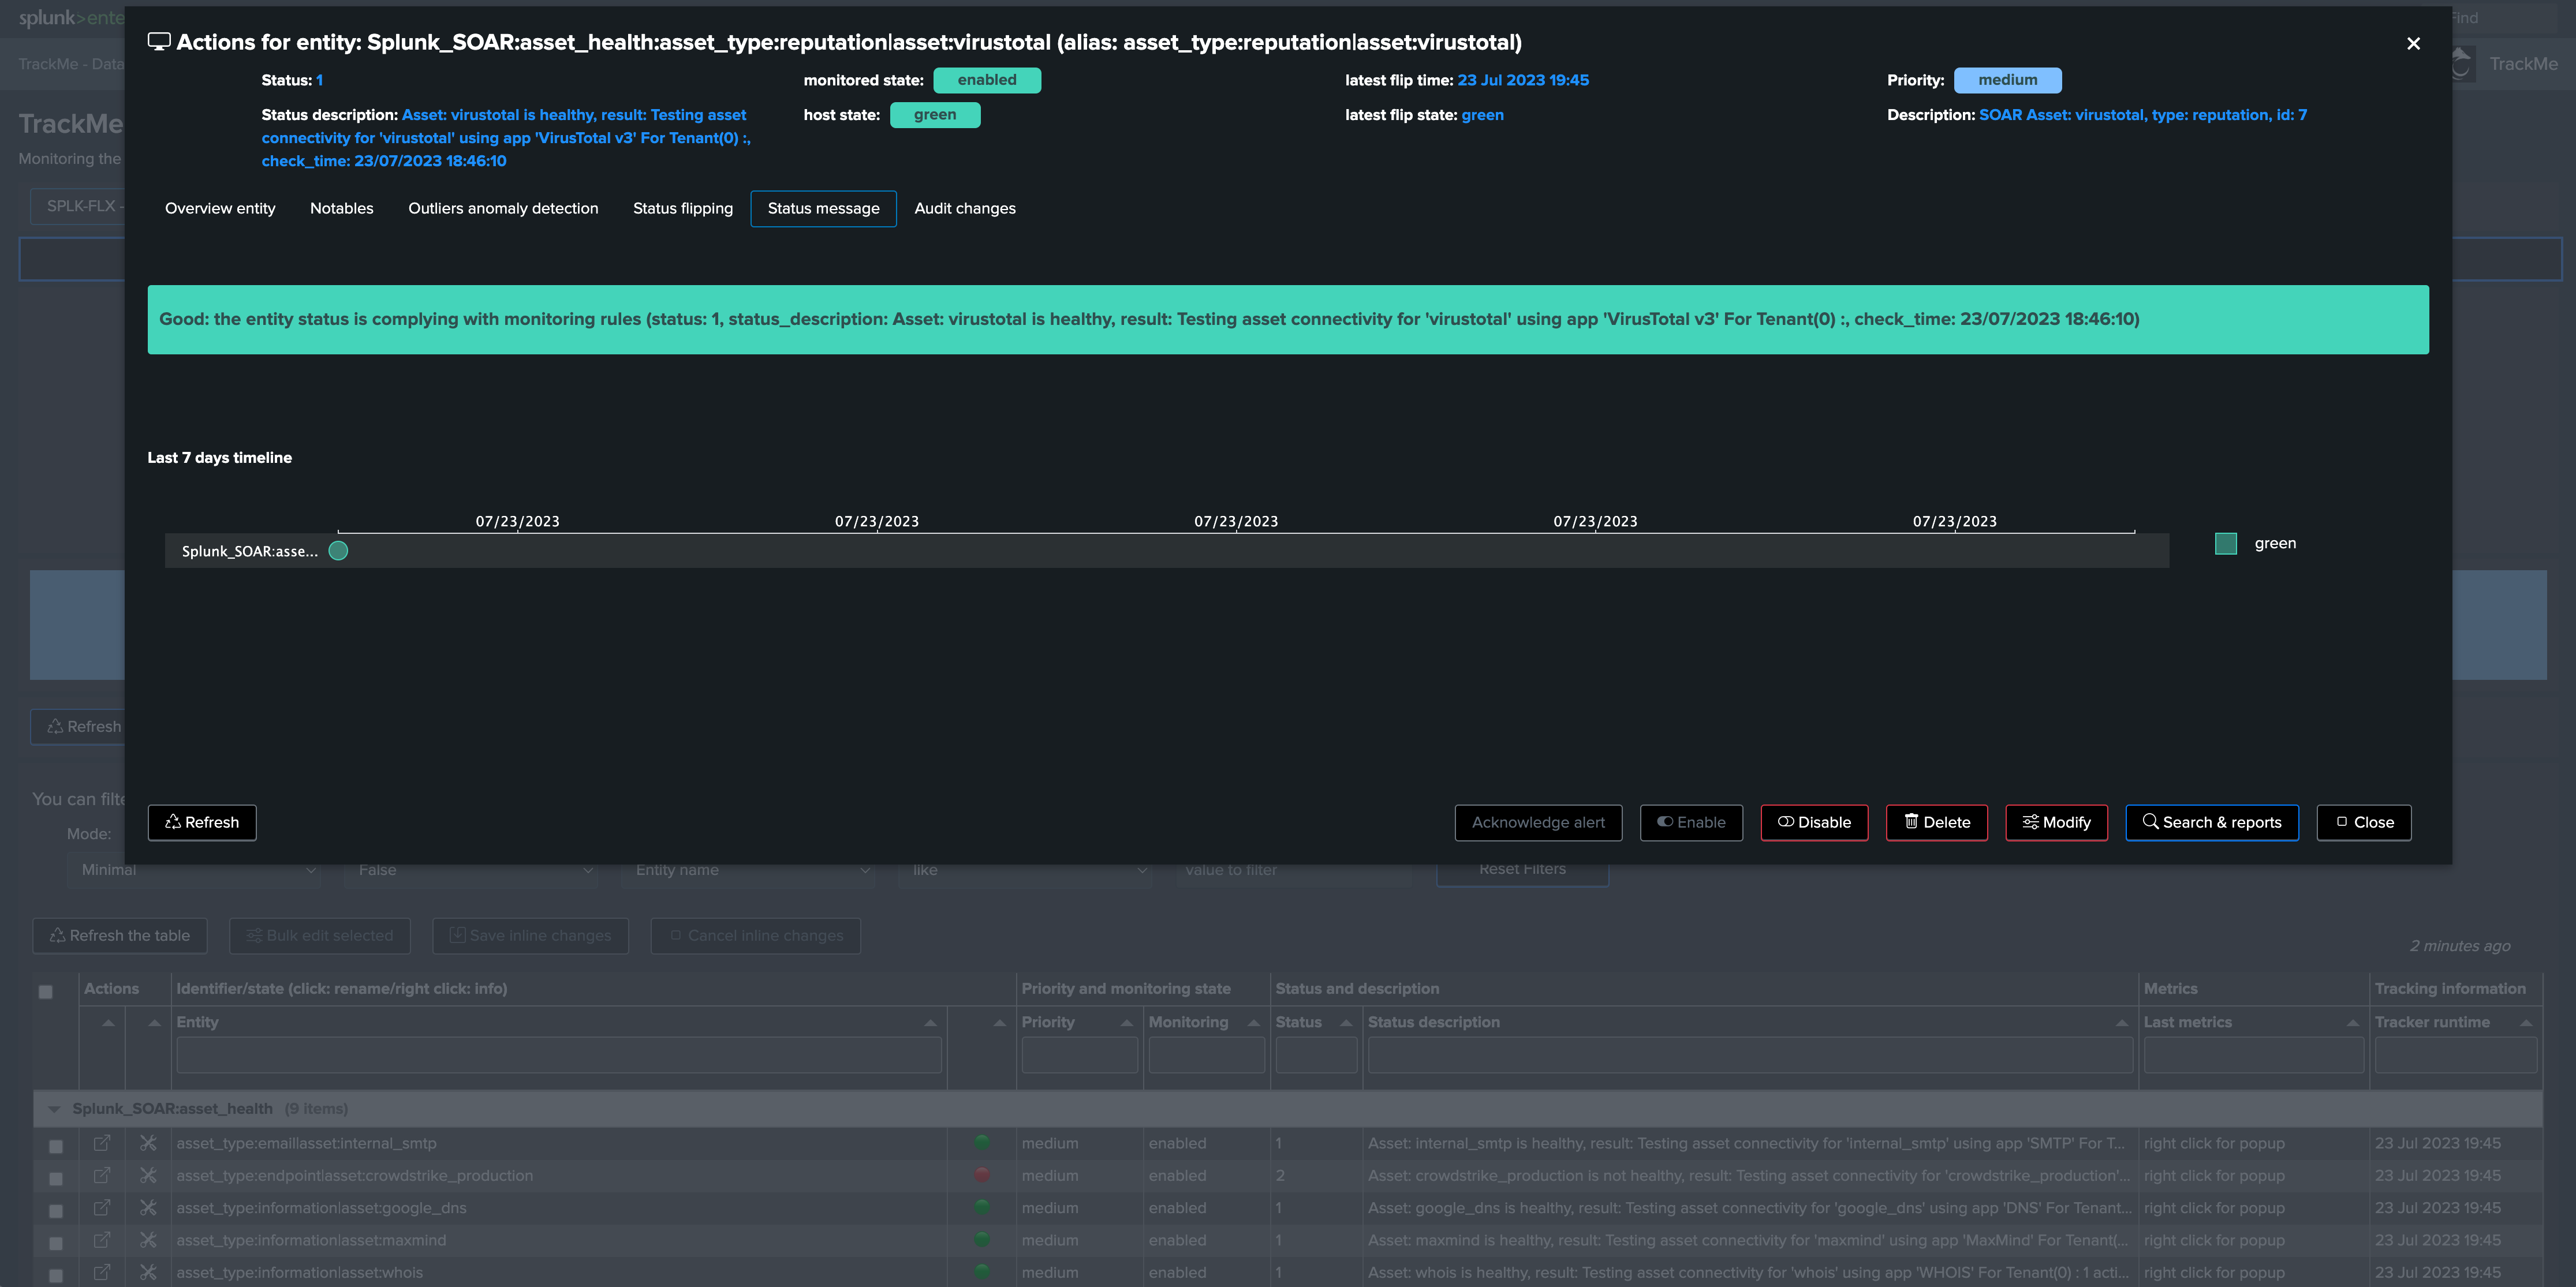Viewport: 2576px width, 1287px height.
Task: Click Save inline changes button
Action: click(530, 935)
